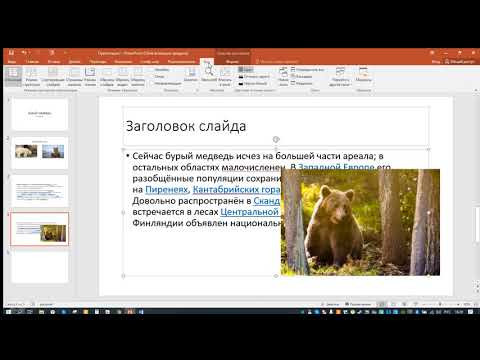Follow the Кантабрийских горах hyperlink

(237, 190)
